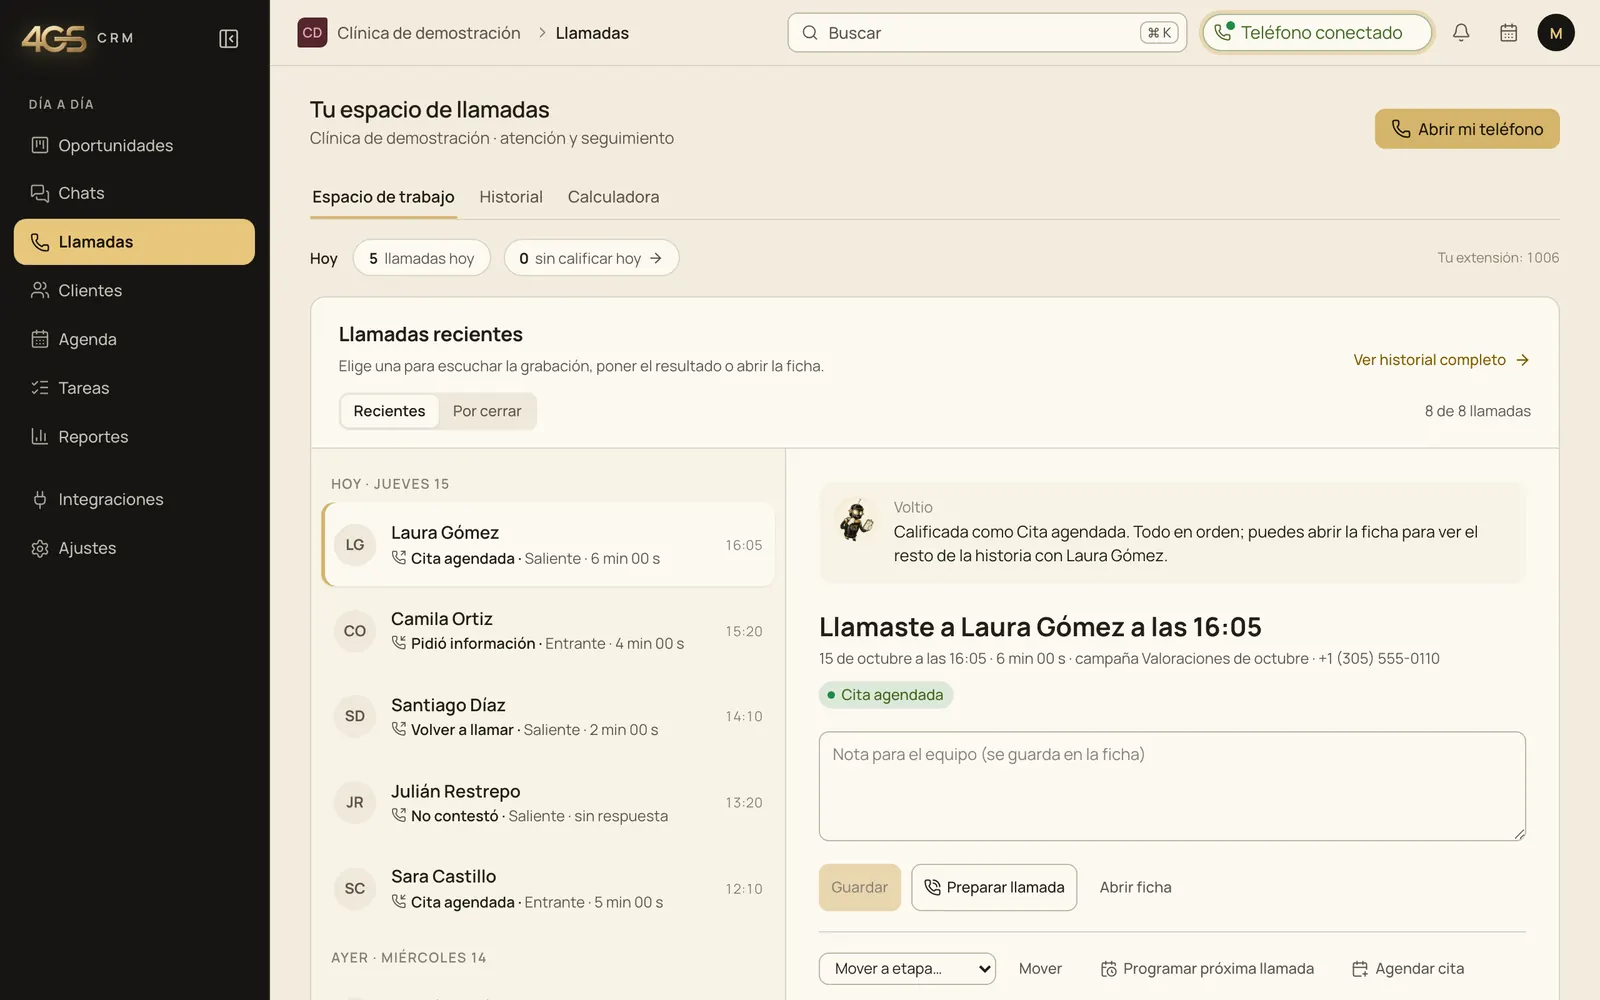Open Agenda in sidebar
Image resolution: width=1600 pixels, height=1000 pixels.
(134, 339)
